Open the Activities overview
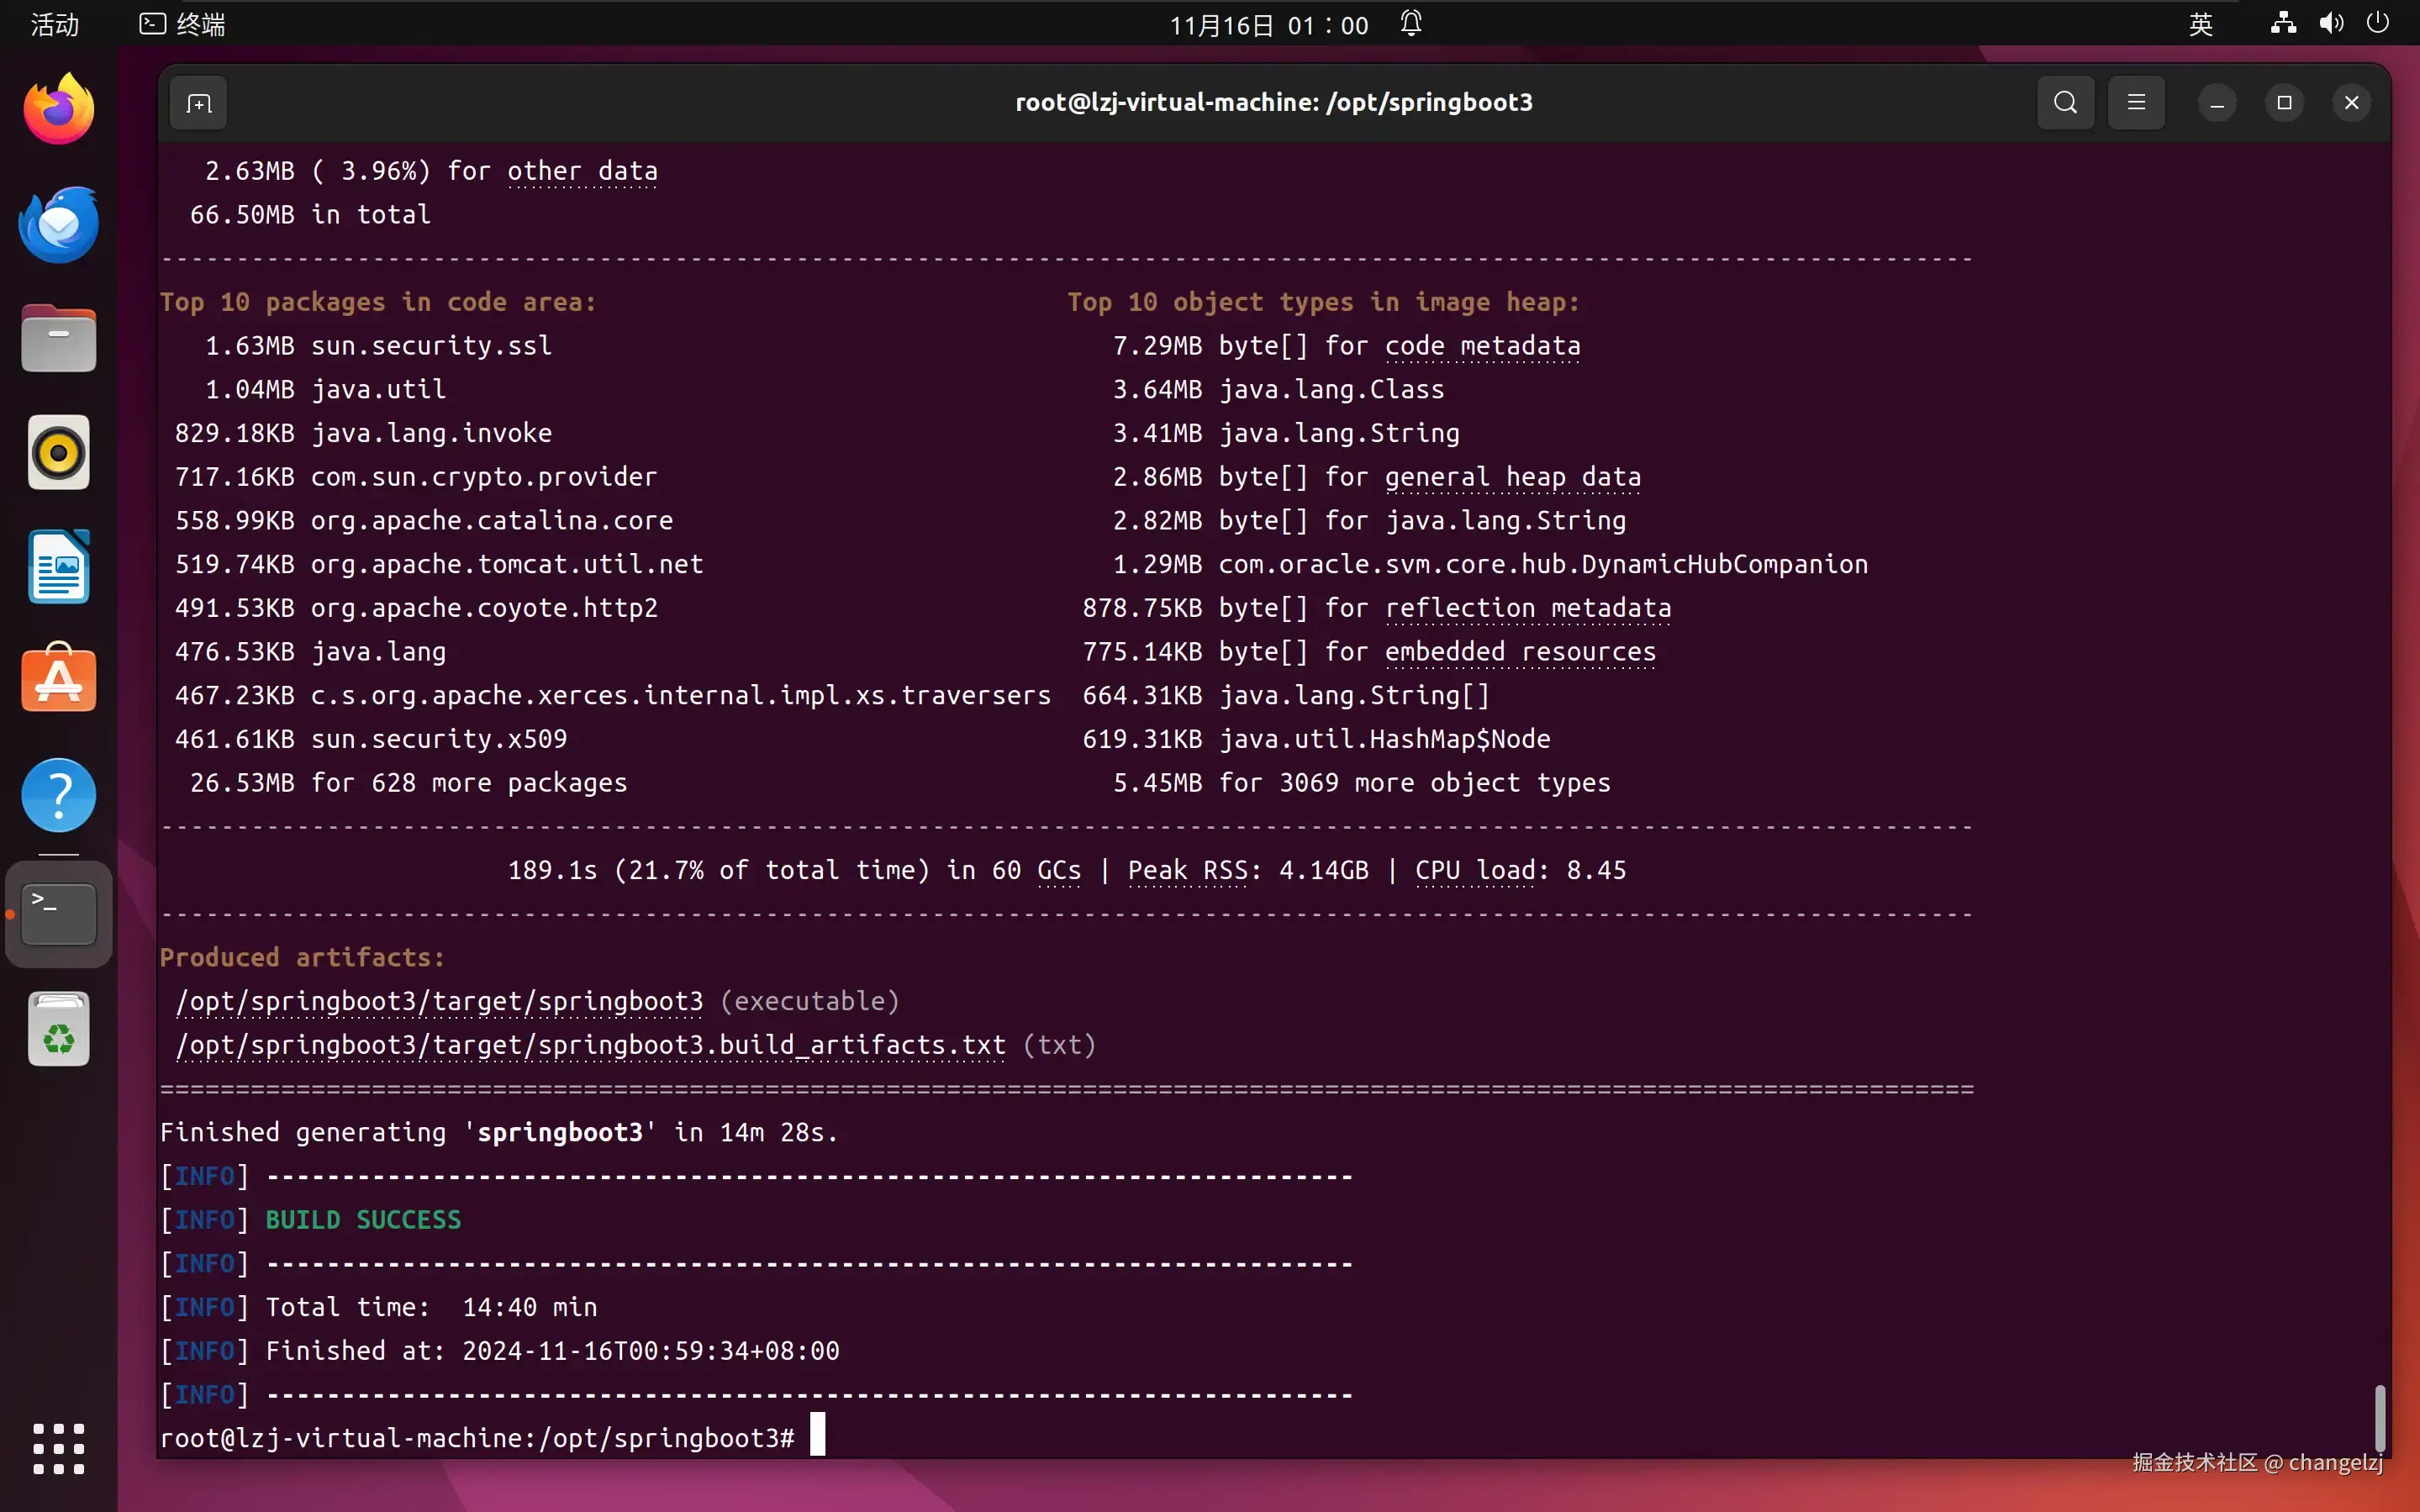 [x=54, y=24]
